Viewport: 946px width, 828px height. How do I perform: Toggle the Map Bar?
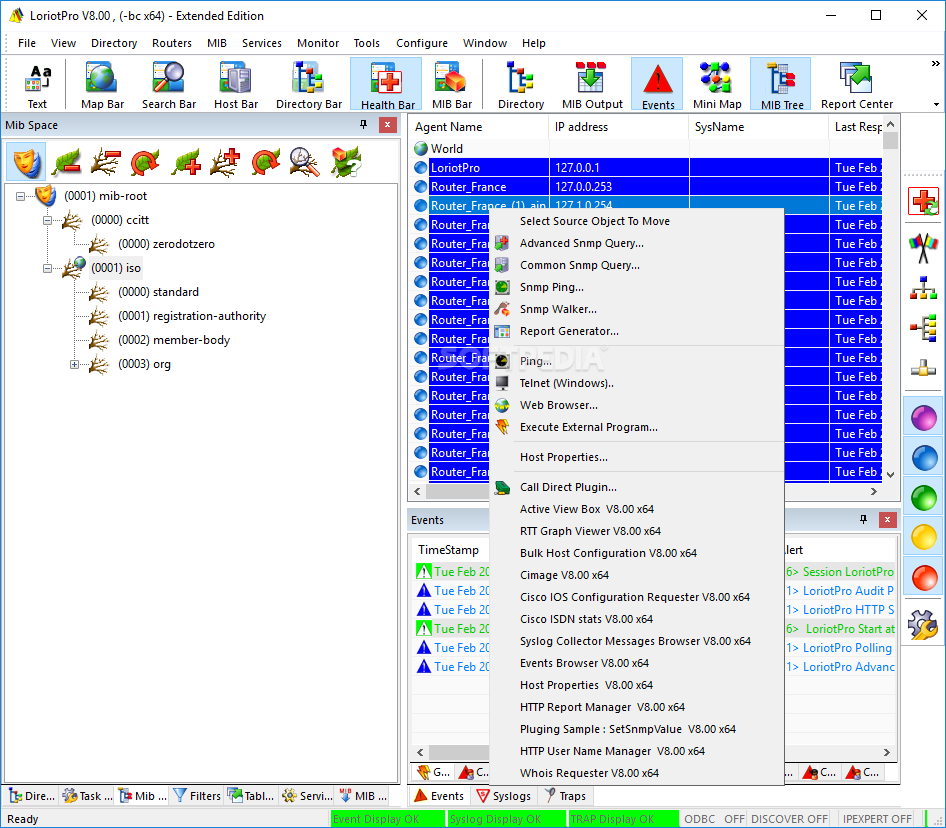(x=102, y=85)
